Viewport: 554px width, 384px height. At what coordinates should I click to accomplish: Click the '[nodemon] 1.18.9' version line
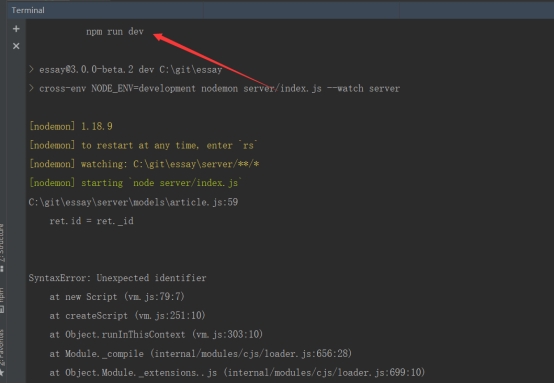(x=71, y=126)
